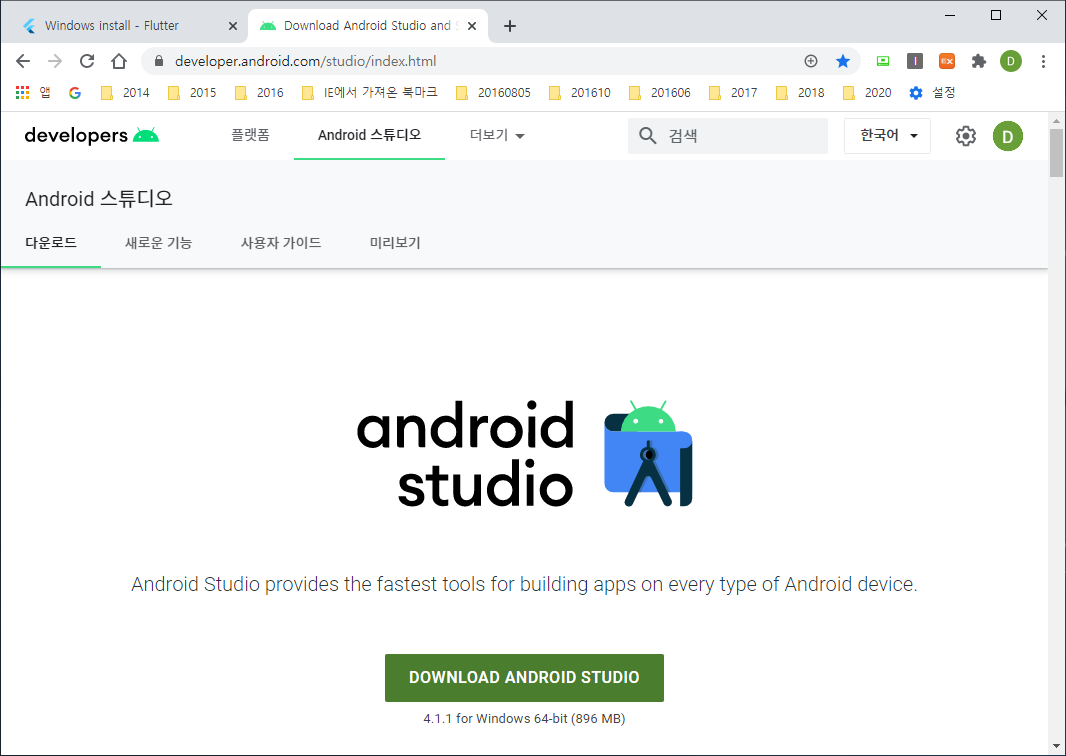The image size is (1066, 756).
Task: Click the Android 스튜디오 page heading
Action: click(x=99, y=199)
